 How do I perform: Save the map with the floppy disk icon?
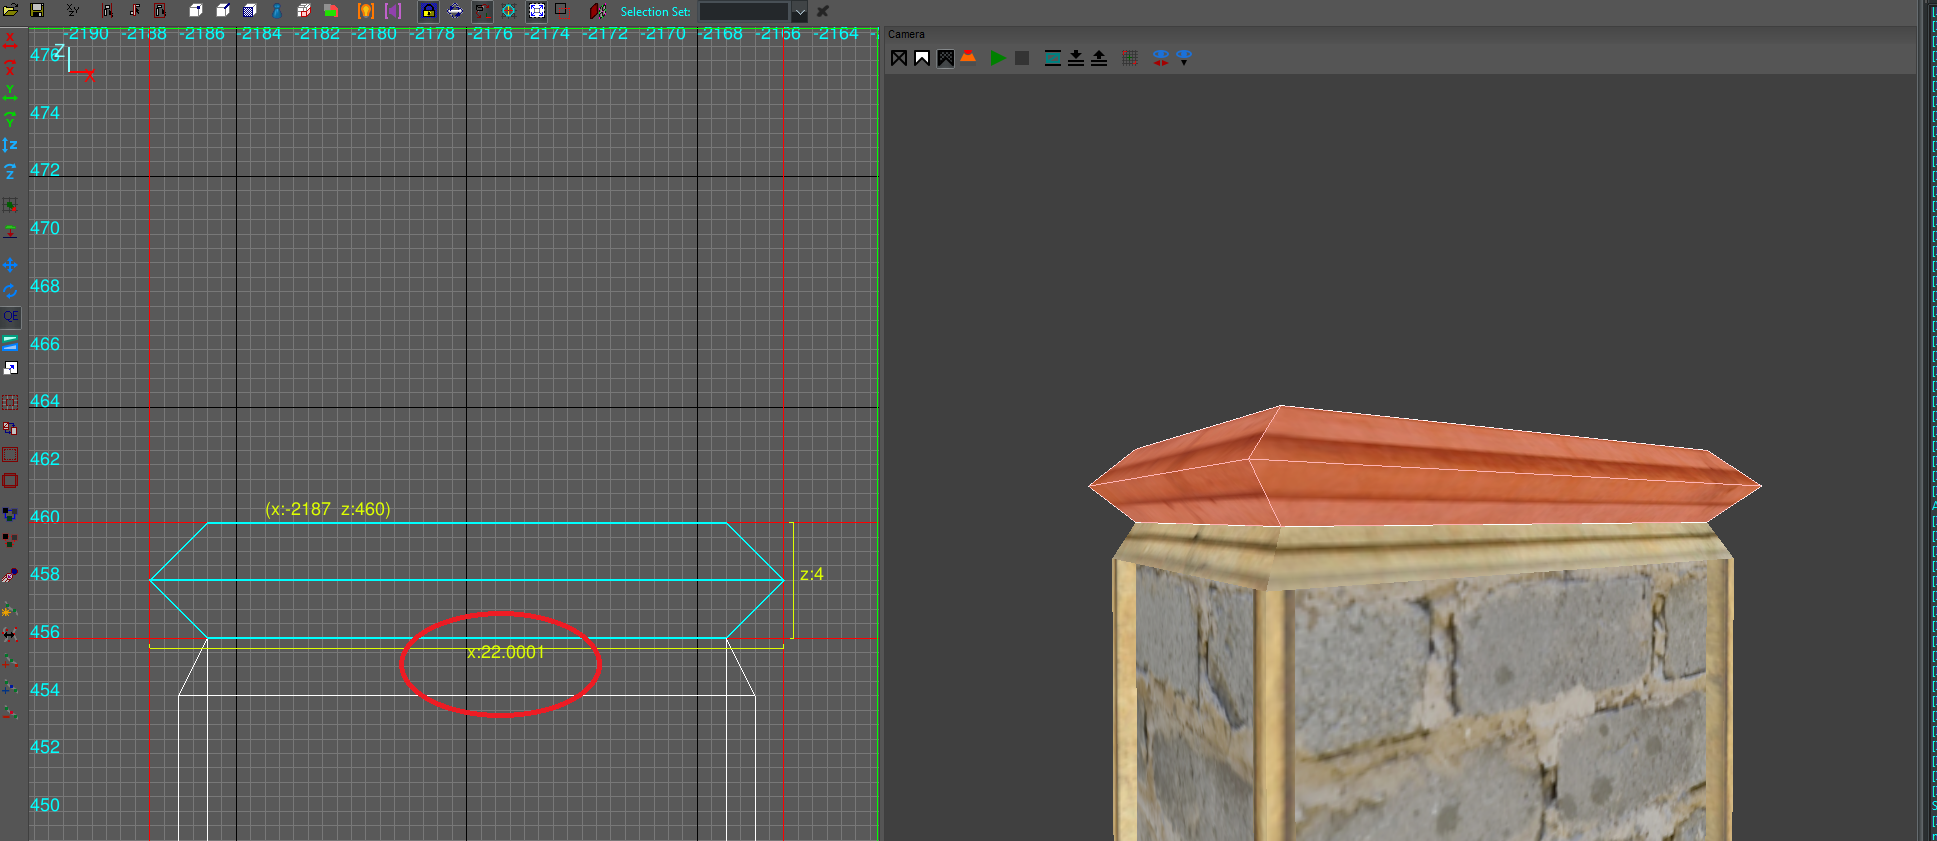37,11
